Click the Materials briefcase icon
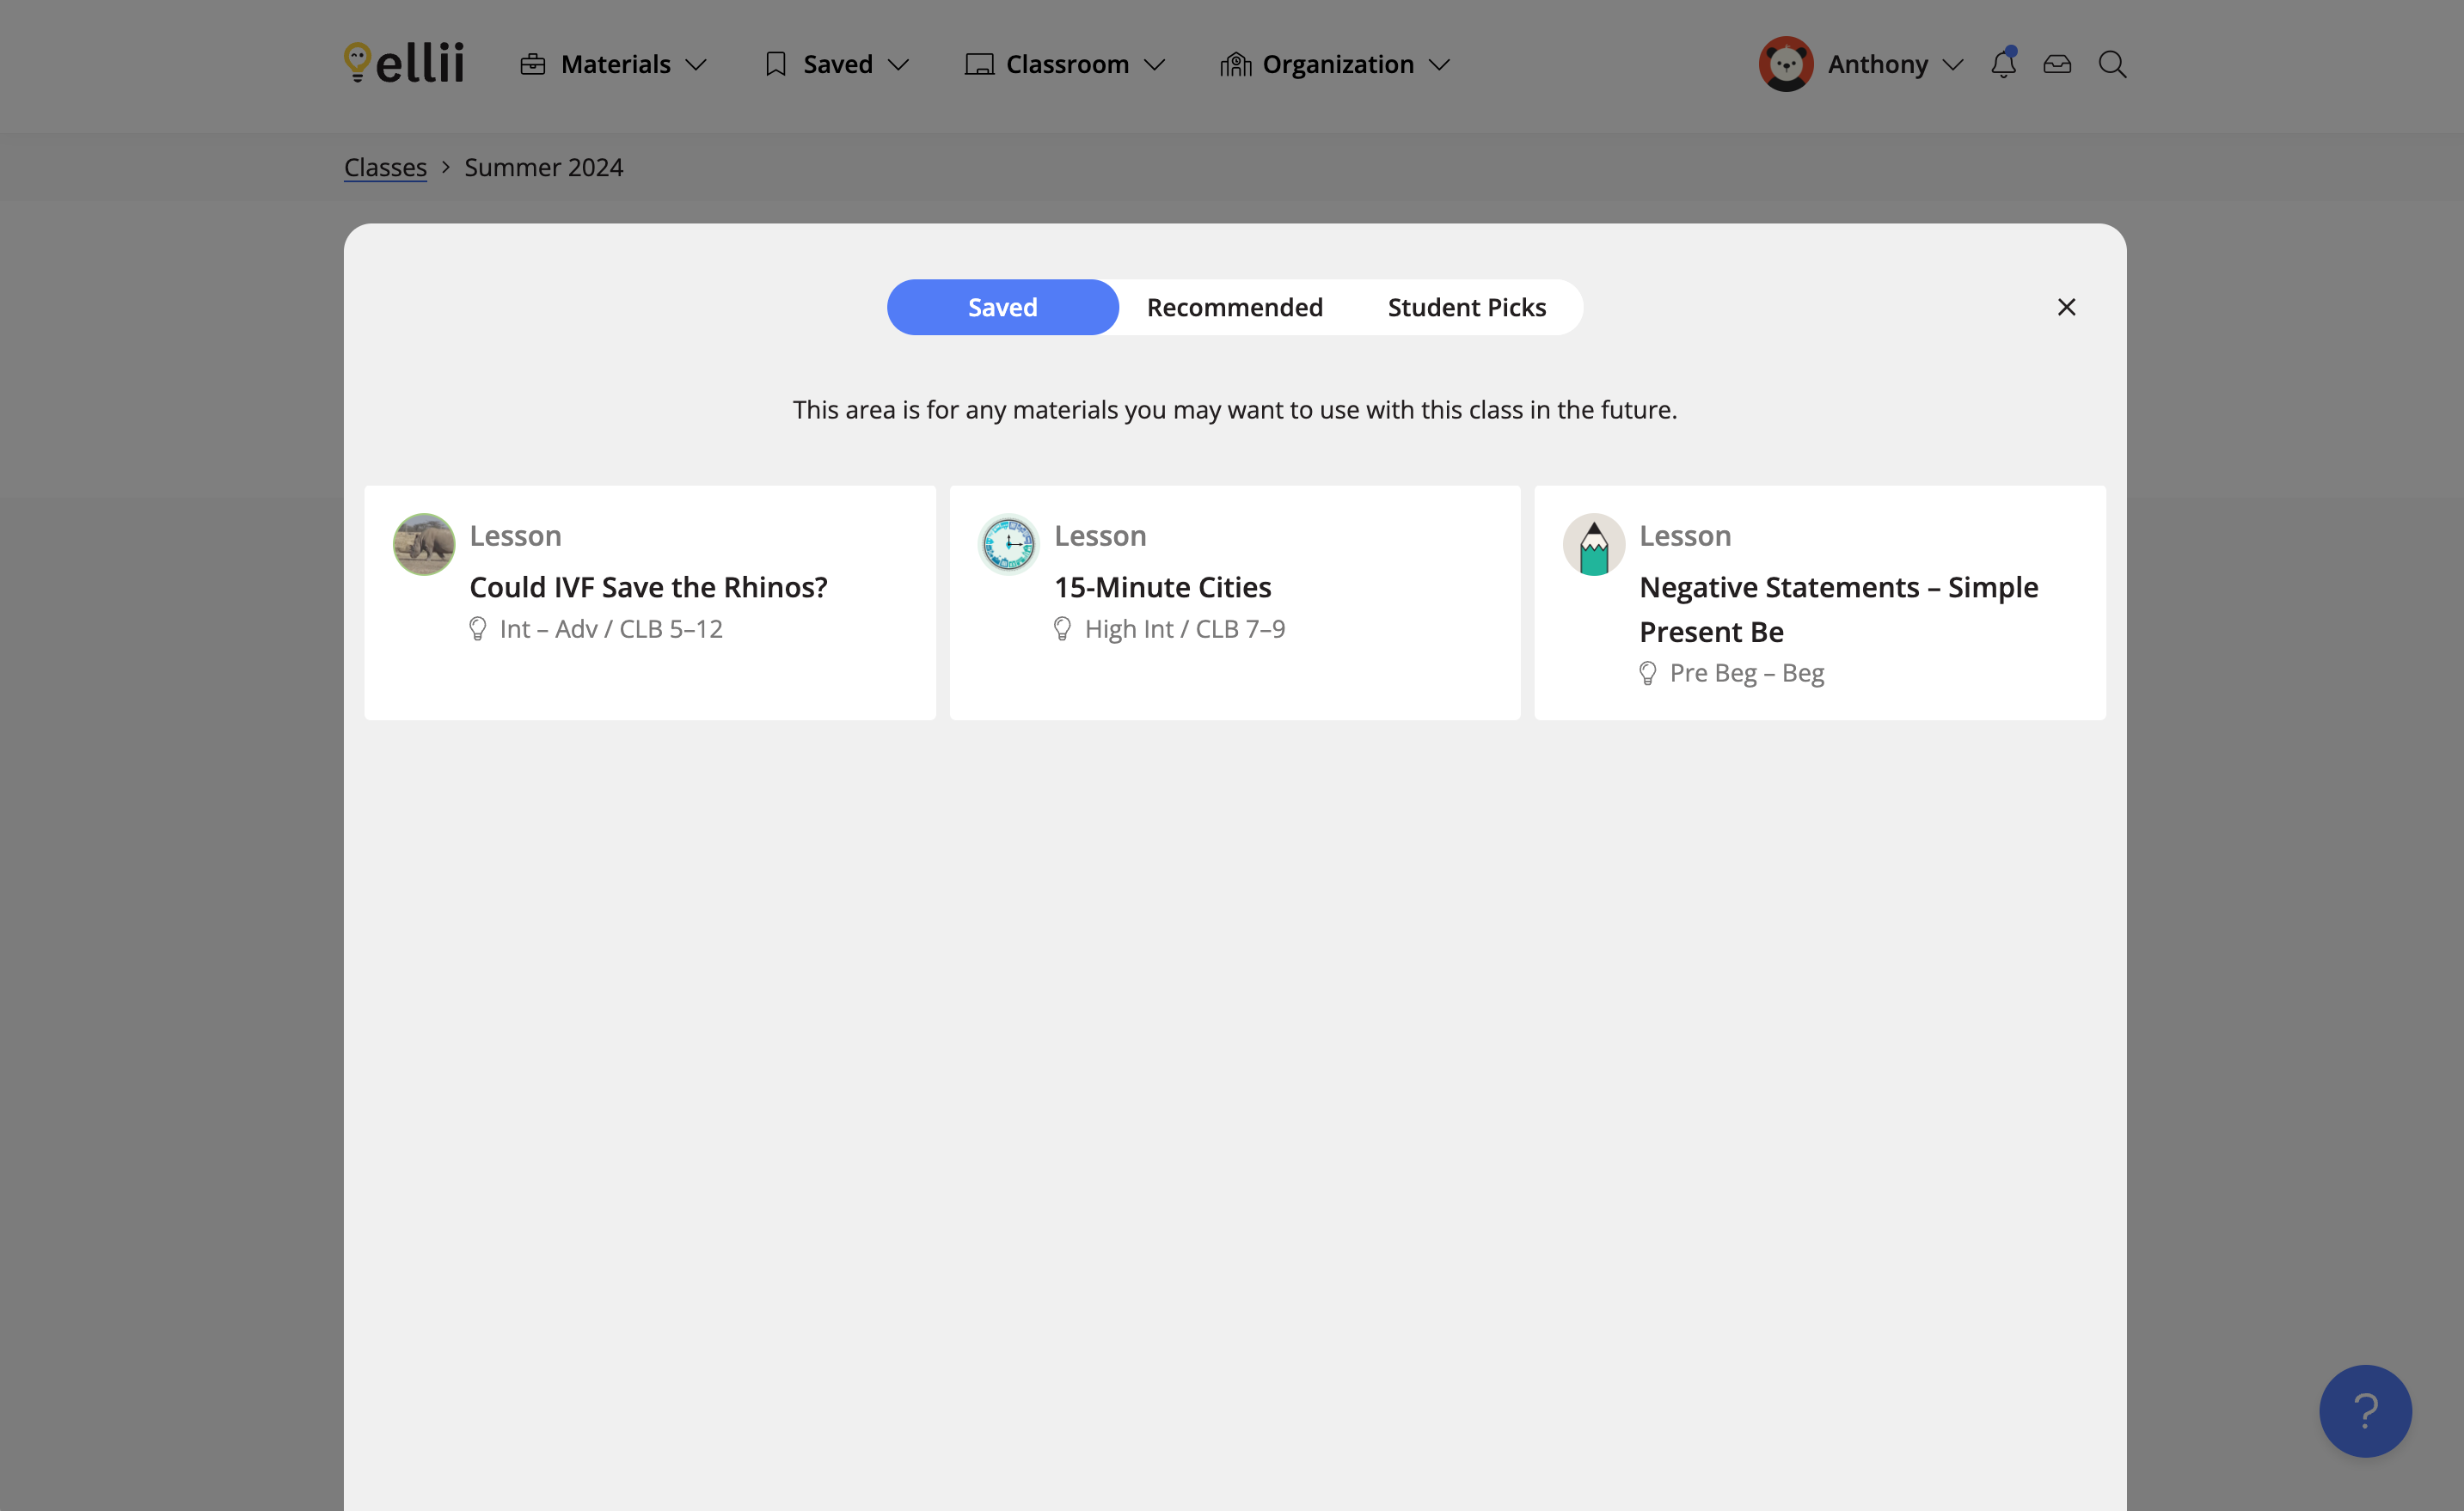The width and height of the screenshot is (2464, 1511). pos(533,64)
